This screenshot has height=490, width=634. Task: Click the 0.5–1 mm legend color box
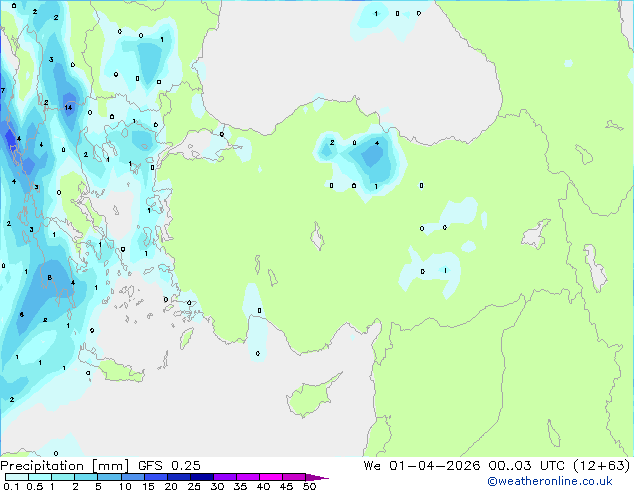tap(40, 477)
